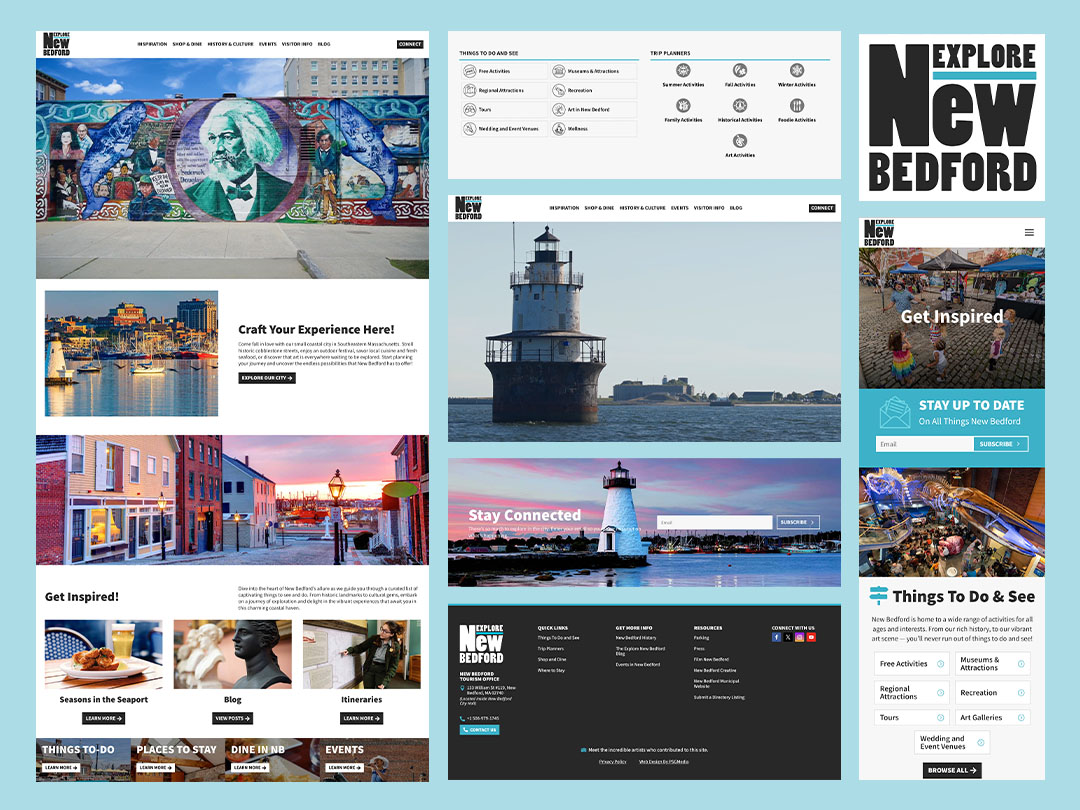The width and height of the screenshot is (1080, 810).
Task: Click Subscribe in the Stay Connected banner
Action: [798, 522]
